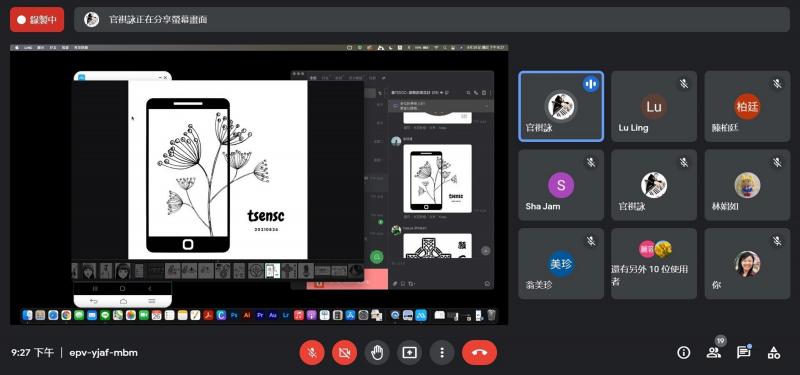Click the blue speaking indicator on 官祺詠's tile
Screen dimensions: 800x375
(x=591, y=84)
